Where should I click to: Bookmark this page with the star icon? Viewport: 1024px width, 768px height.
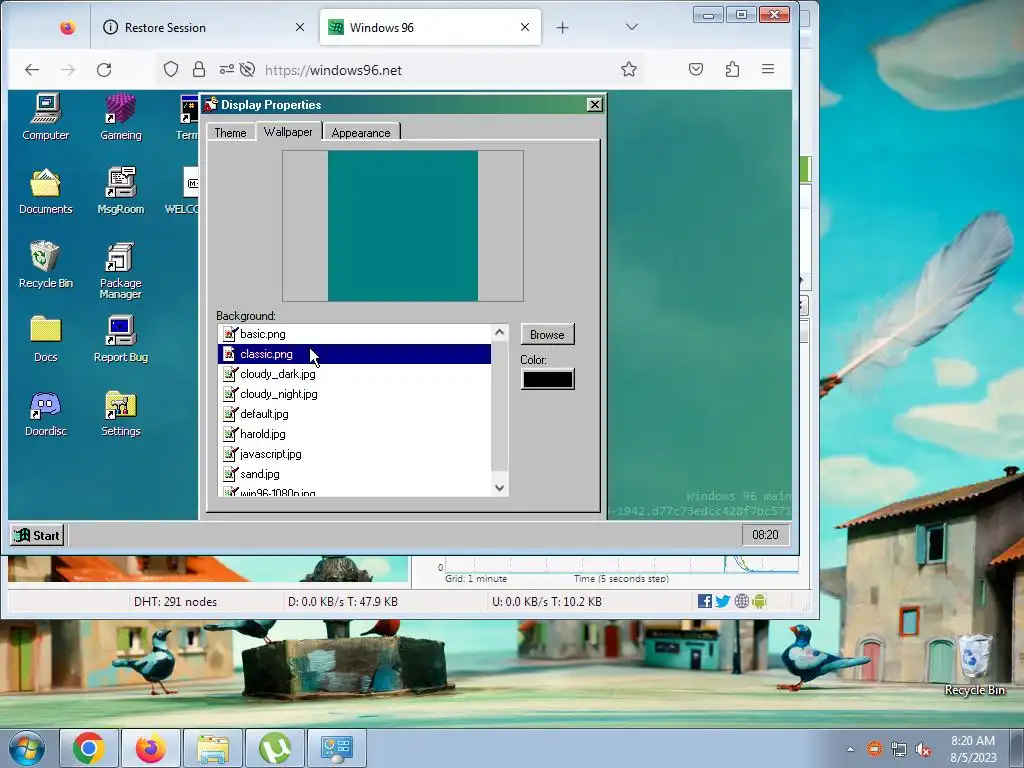[628, 69]
